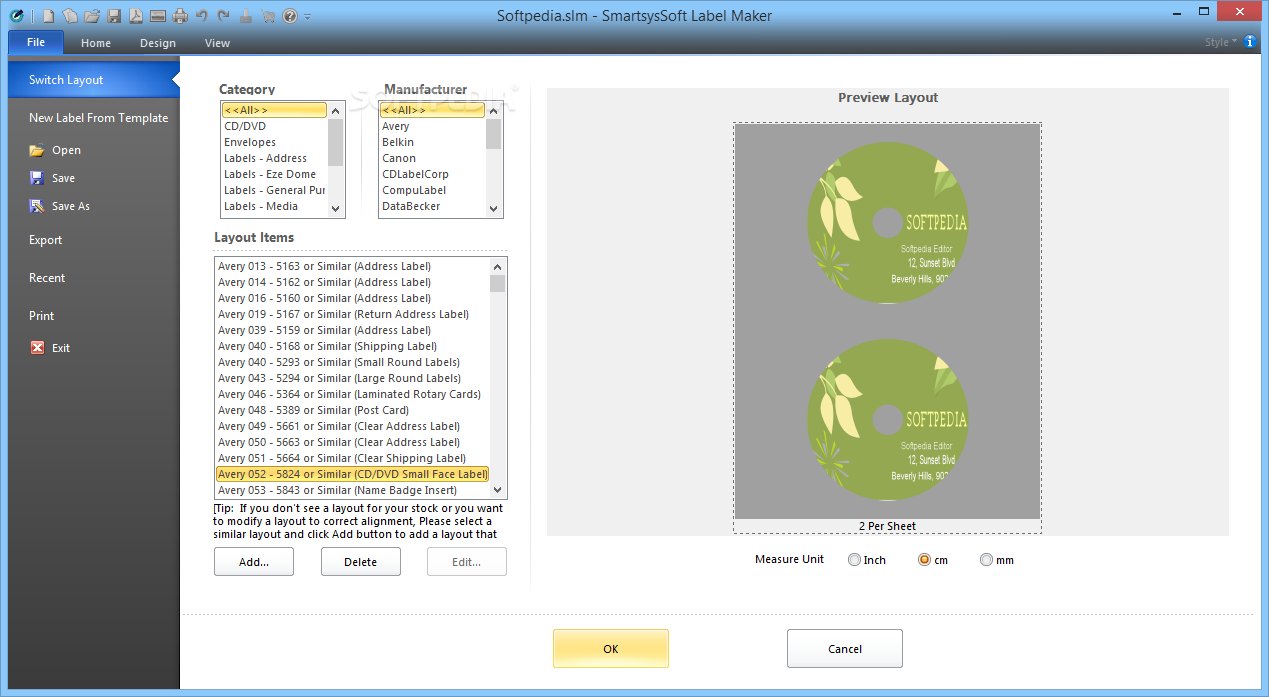The height and width of the screenshot is (697, 1269).
Task: Select Canon manufacturer
Action: tap(399, 158)
